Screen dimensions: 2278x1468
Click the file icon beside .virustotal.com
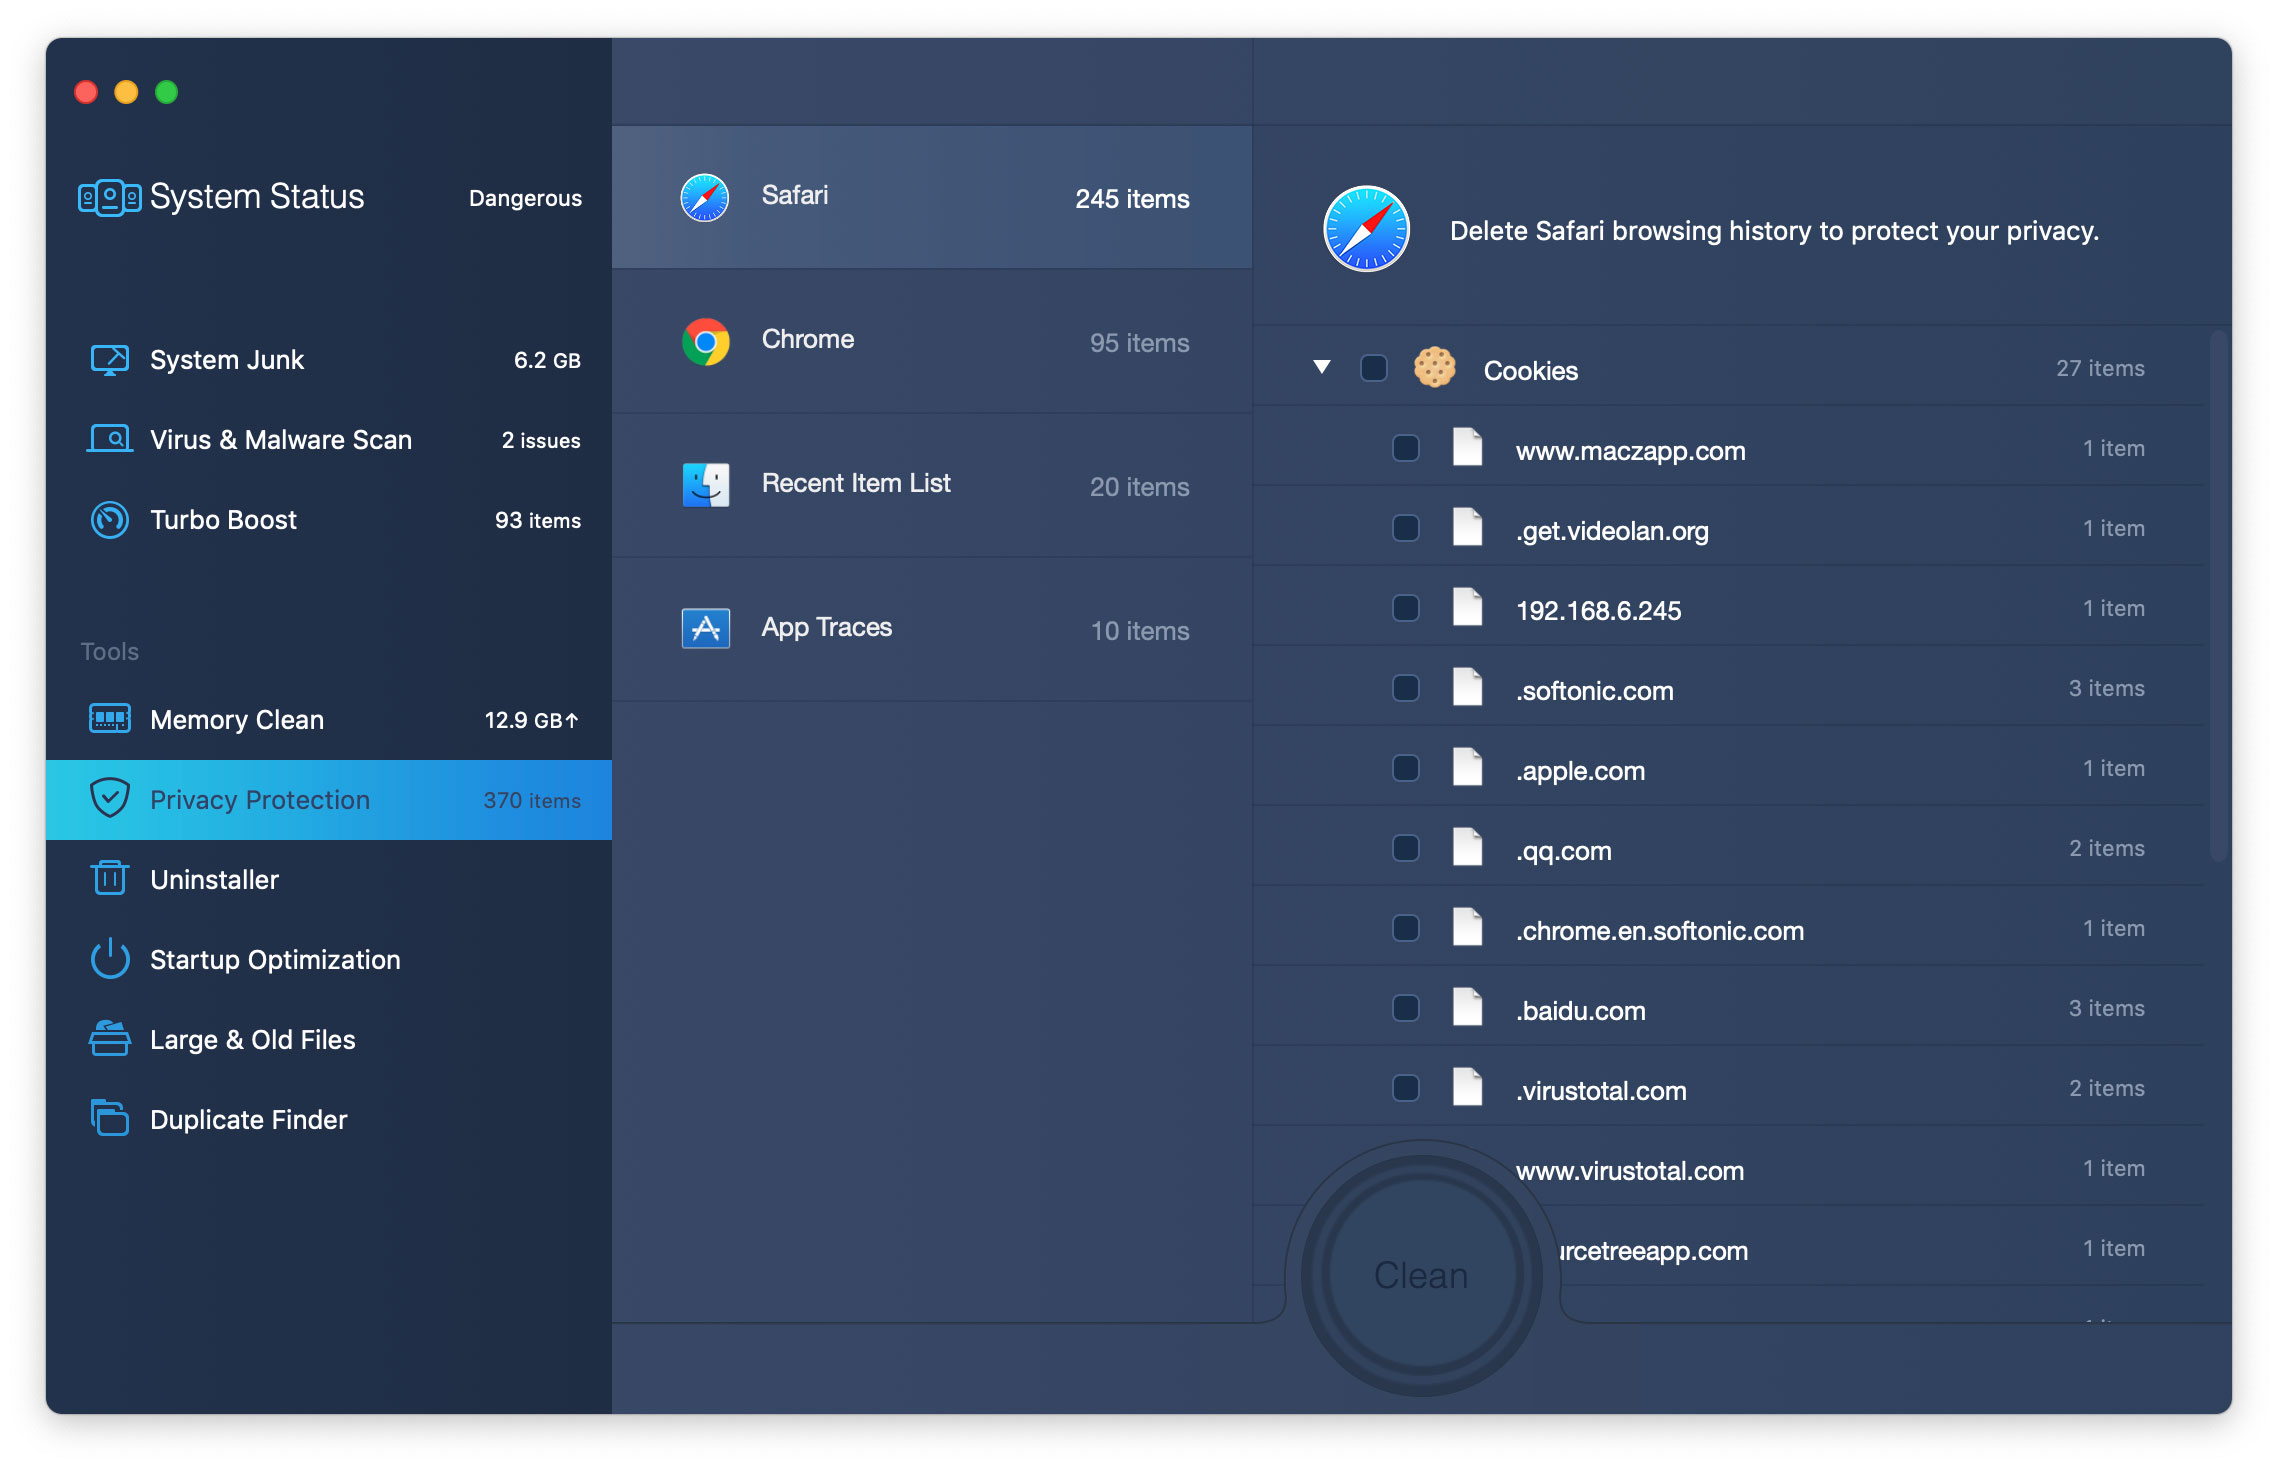tap(1467, 1087)
